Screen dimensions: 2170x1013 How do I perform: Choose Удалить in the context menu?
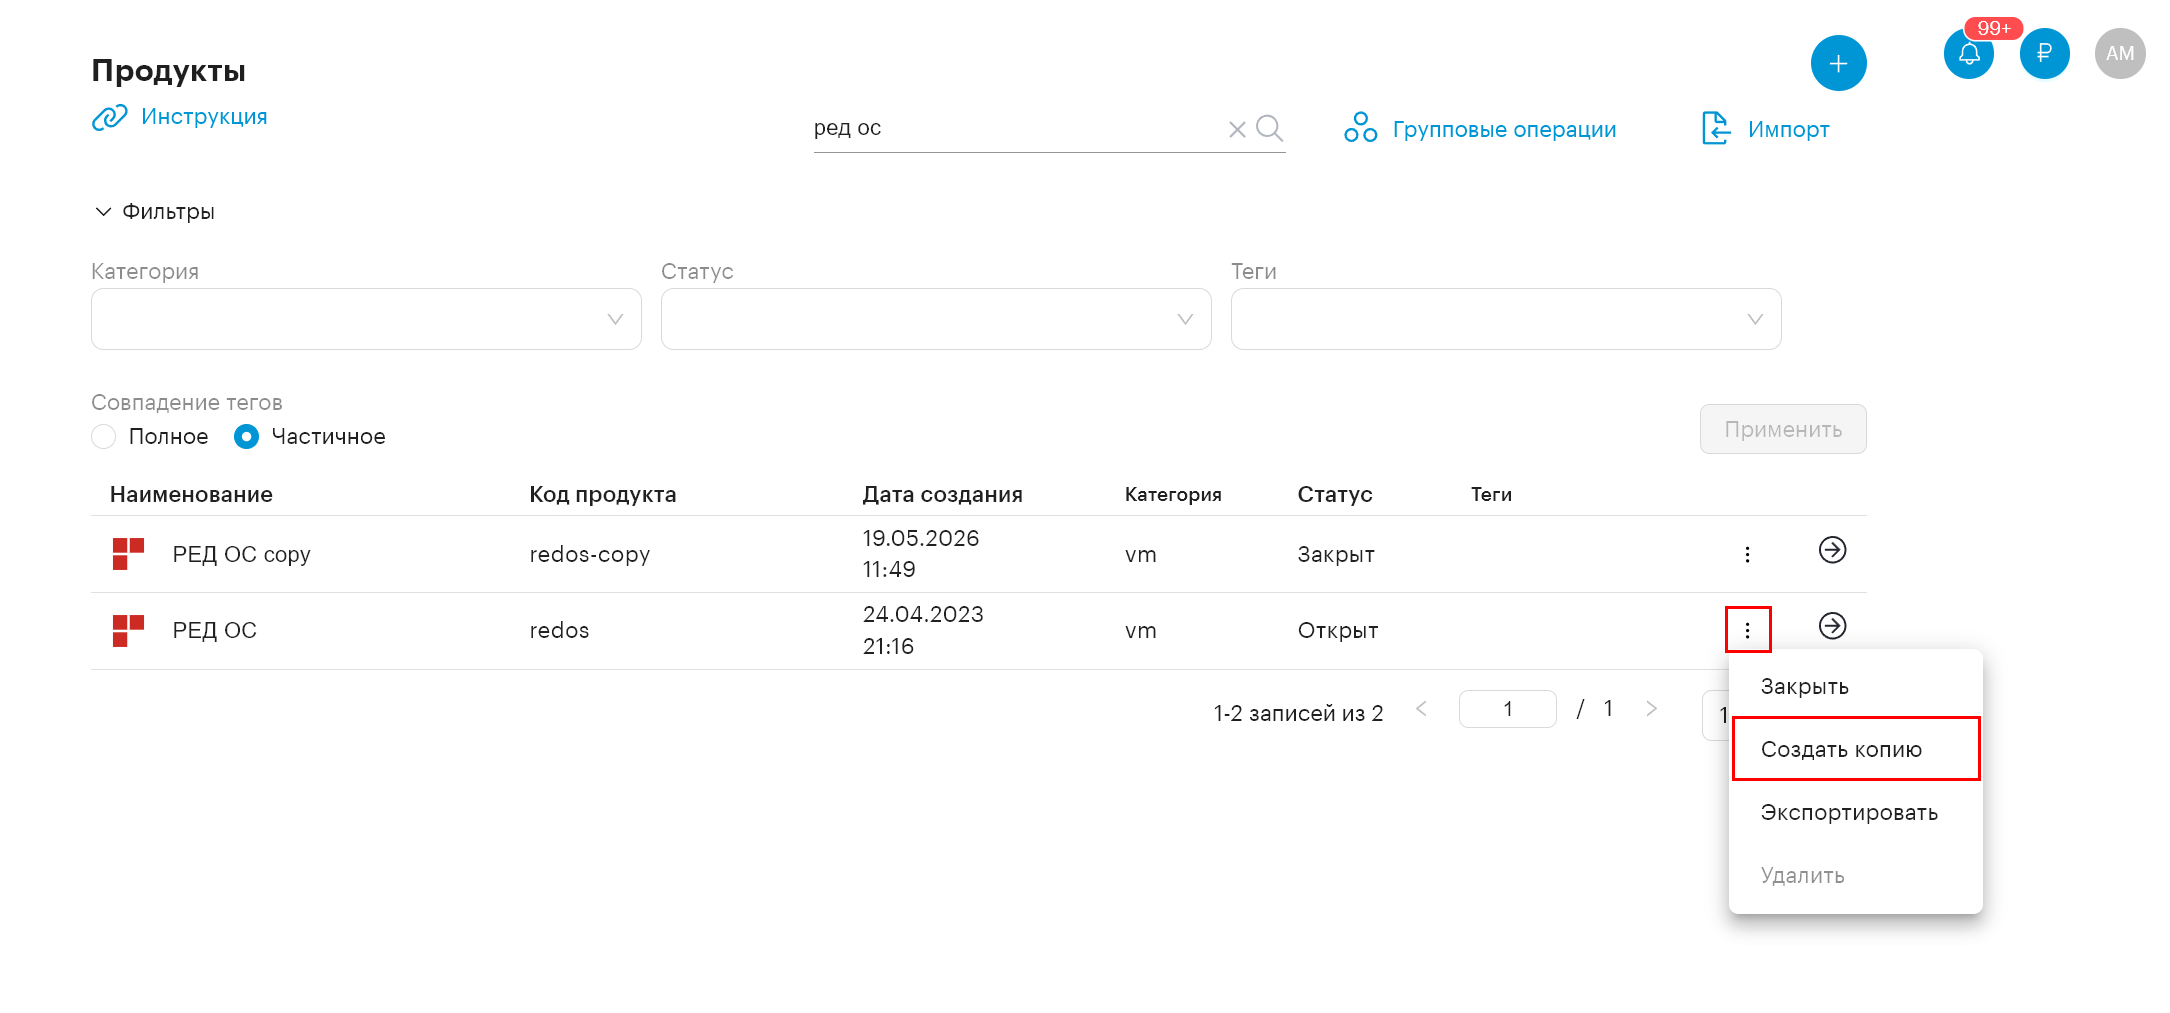(x=1855, y=876)
